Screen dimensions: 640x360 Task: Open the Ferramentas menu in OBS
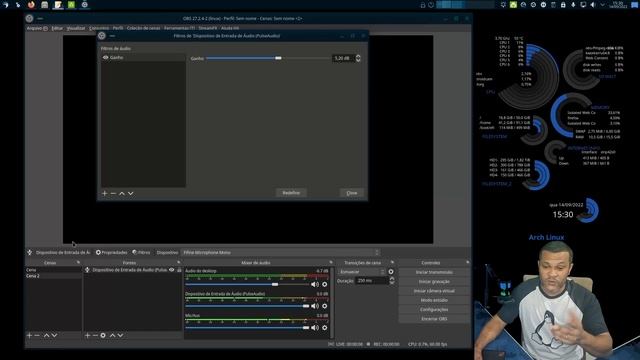point(179,28)
